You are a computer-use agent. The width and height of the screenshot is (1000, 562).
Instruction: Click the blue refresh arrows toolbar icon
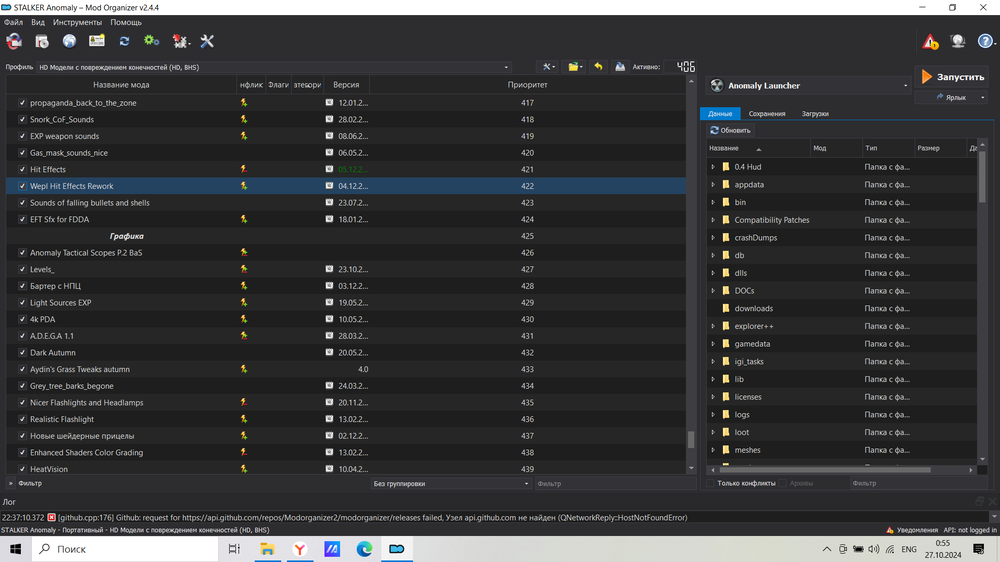point(124,41)
